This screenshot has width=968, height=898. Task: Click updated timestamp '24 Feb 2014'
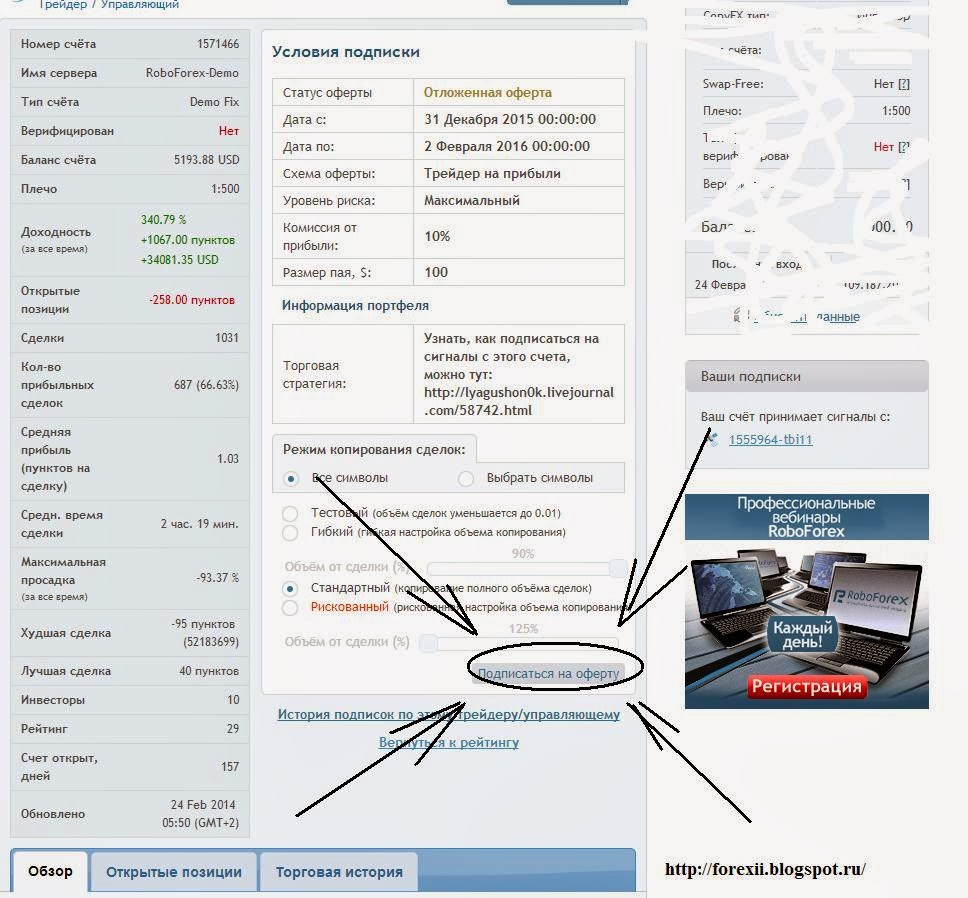point(203,805)
